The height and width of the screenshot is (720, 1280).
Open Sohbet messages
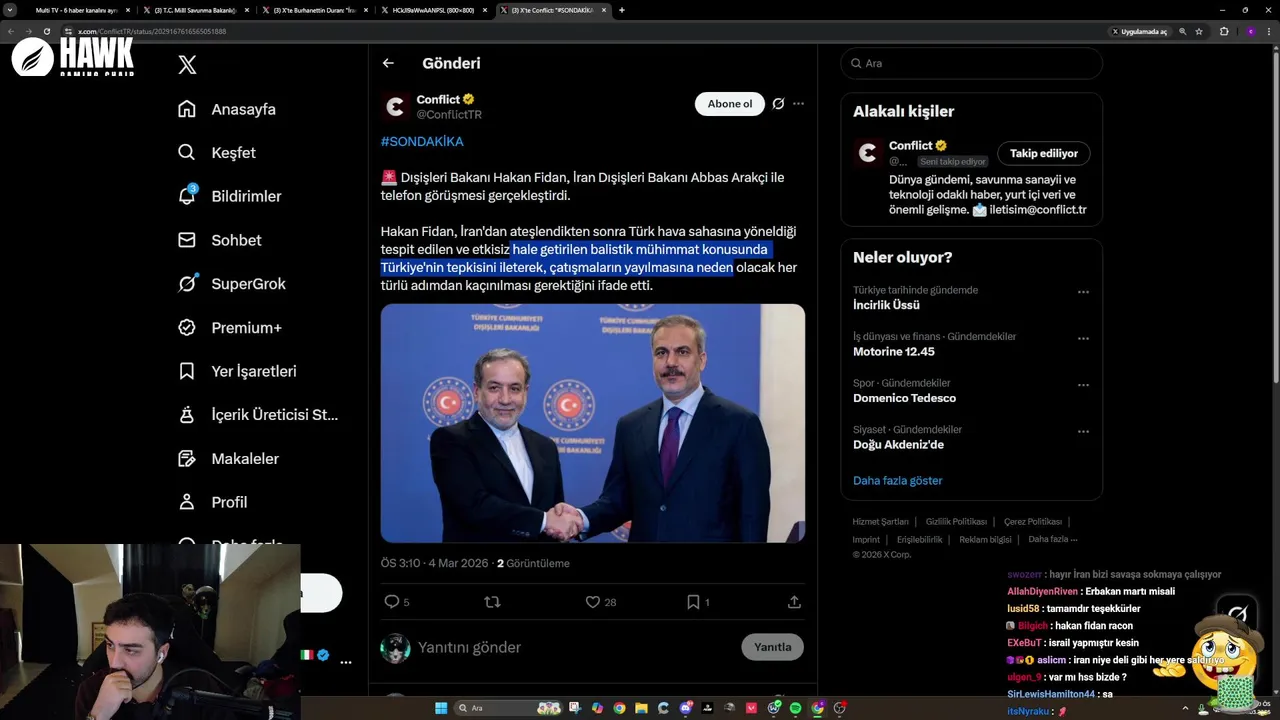[220, 240]
